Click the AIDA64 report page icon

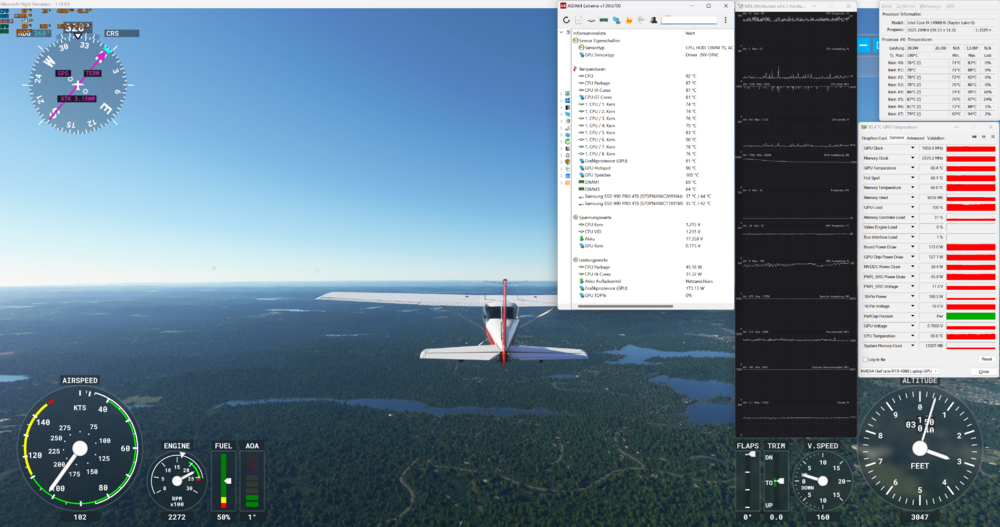click(x=578, y=20)
